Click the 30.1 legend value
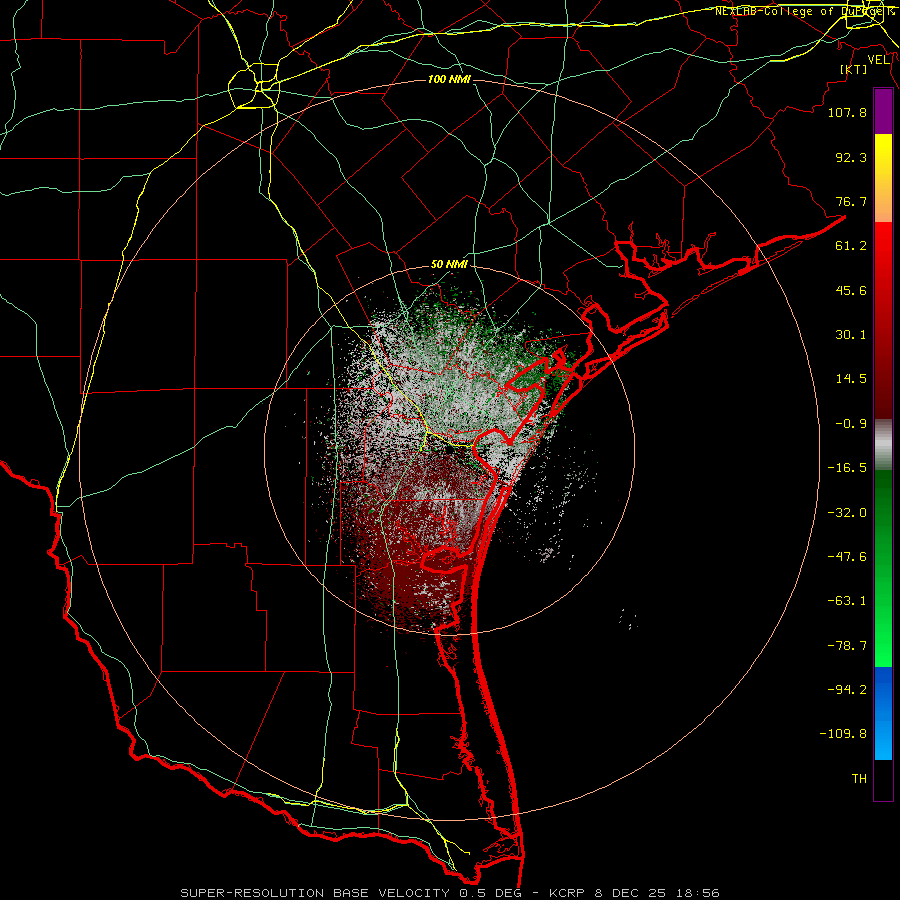The image size is (900, 900). [x=851, y=335]
